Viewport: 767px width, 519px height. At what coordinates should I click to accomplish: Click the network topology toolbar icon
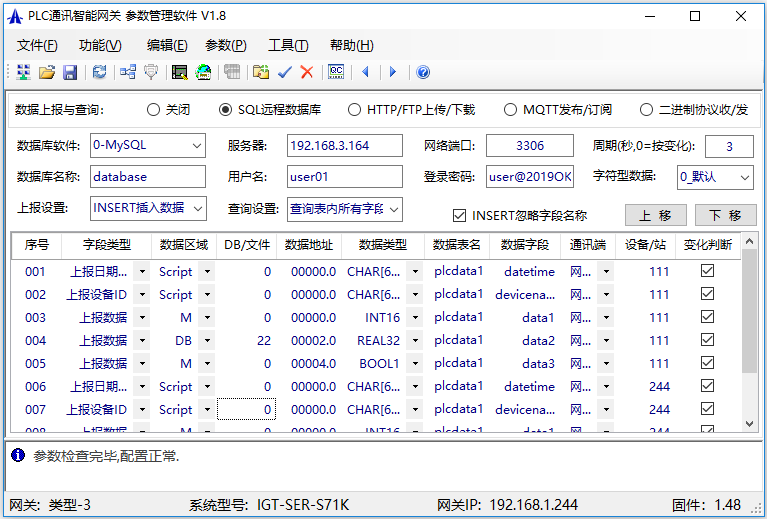click(x=128, y=72)
